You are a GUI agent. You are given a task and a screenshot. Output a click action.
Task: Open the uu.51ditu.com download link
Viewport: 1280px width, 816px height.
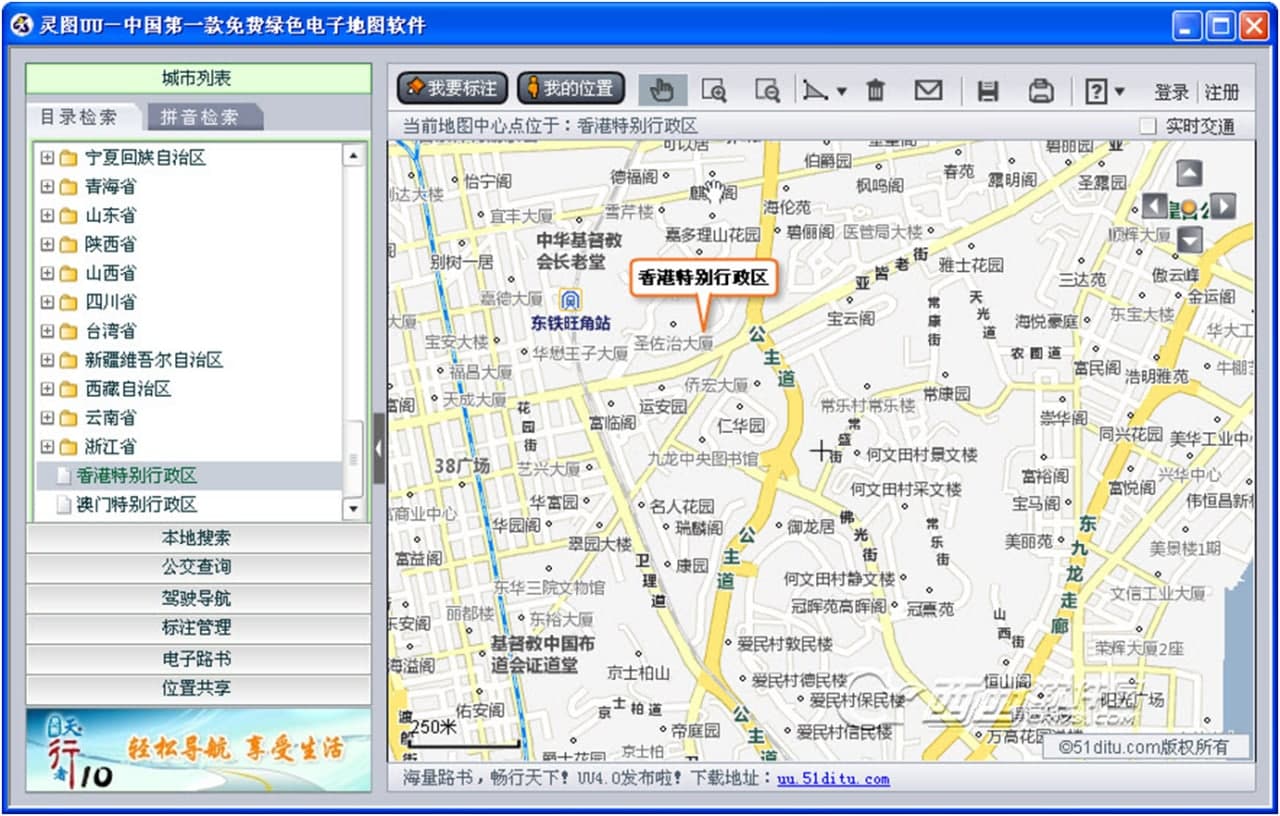pos(833,778)
